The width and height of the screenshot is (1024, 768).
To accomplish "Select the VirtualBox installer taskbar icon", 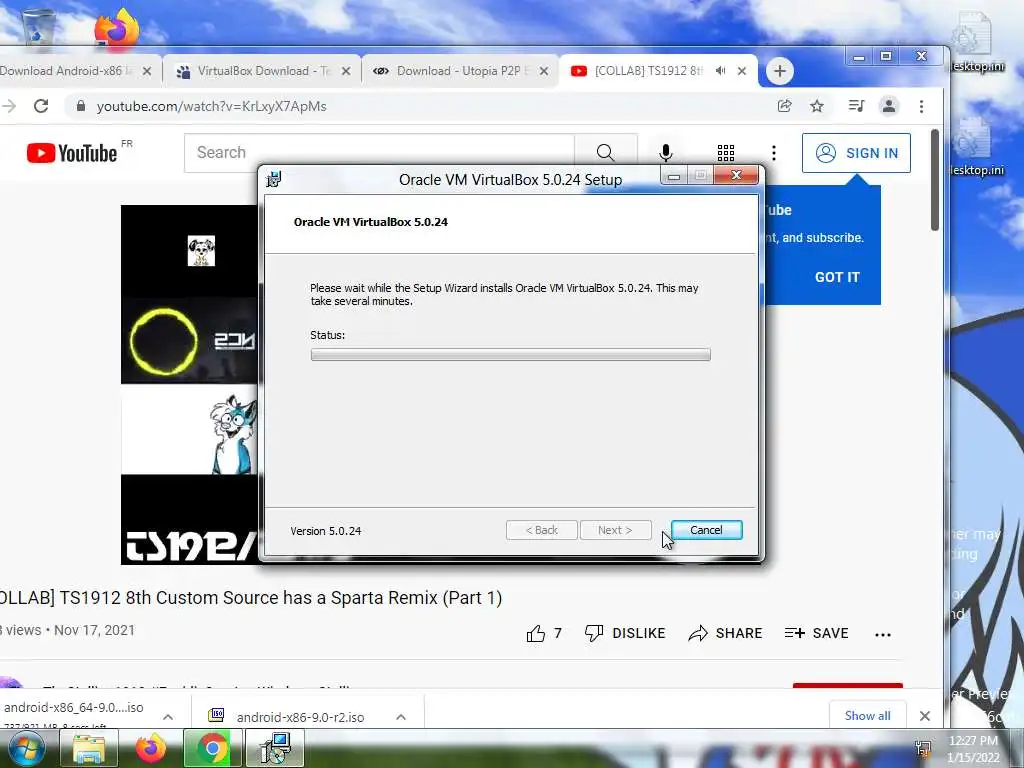I will (274, 748).
